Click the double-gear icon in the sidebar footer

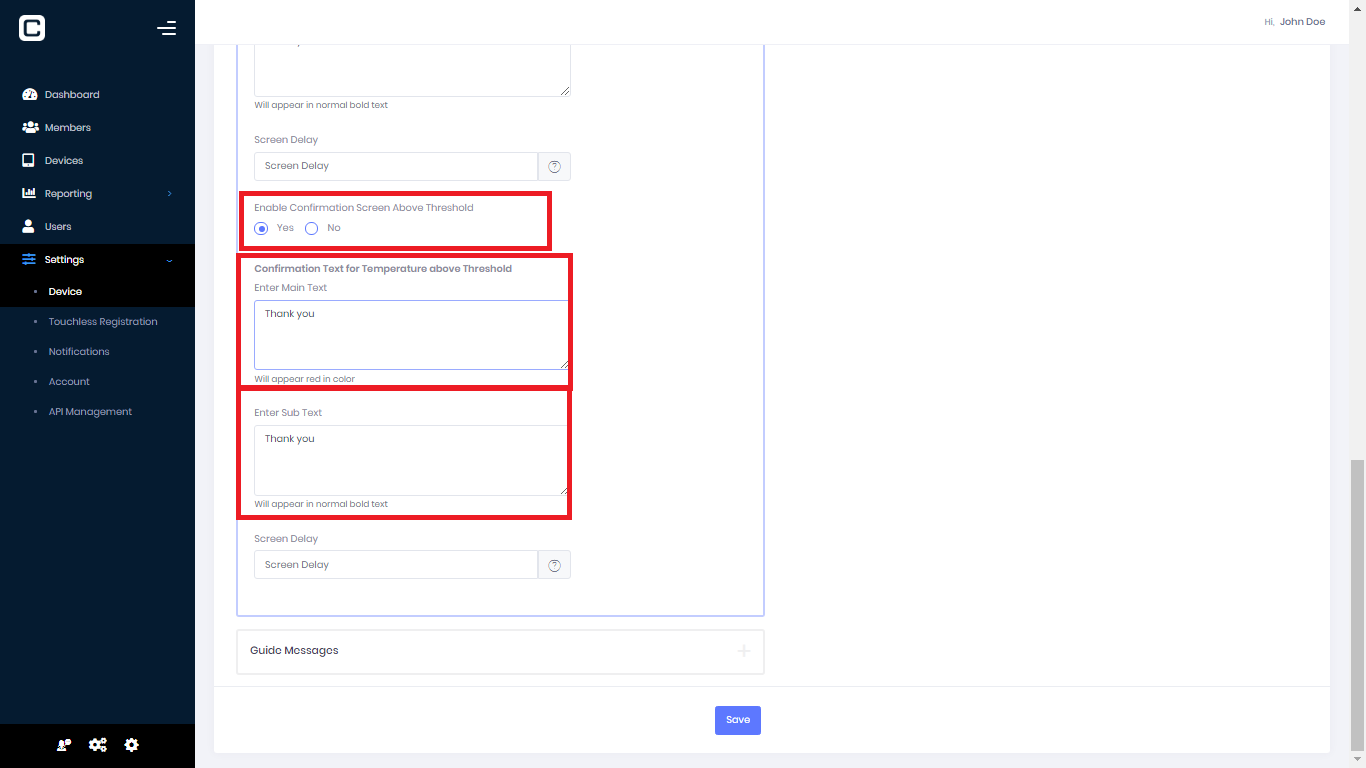tap(97, 745)
